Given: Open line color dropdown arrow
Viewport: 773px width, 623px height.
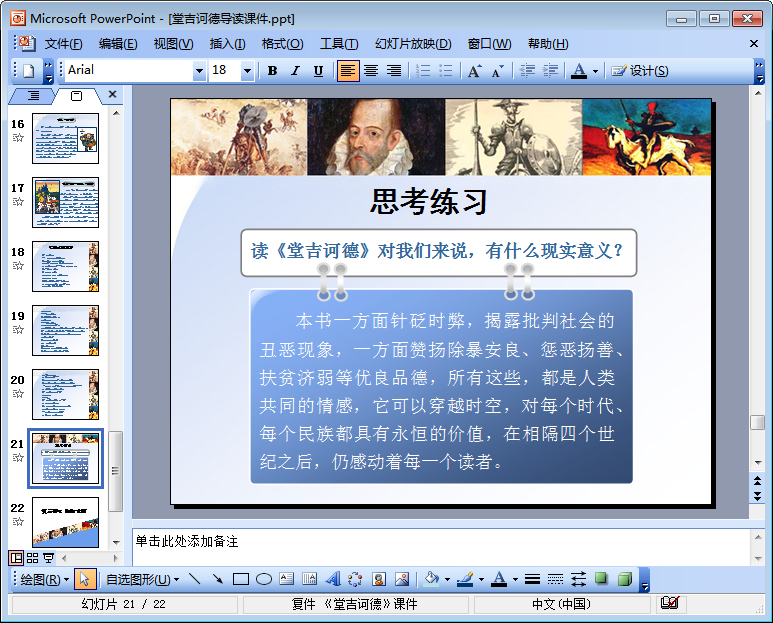Looking at the screenshot, I should coord(481,580).
